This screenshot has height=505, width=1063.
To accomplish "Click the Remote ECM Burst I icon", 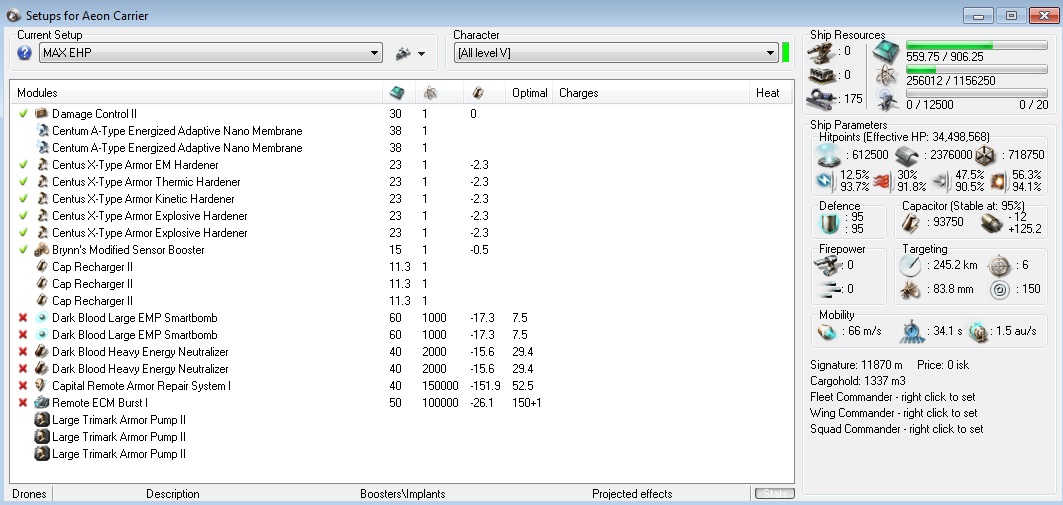I will (41, 403).
